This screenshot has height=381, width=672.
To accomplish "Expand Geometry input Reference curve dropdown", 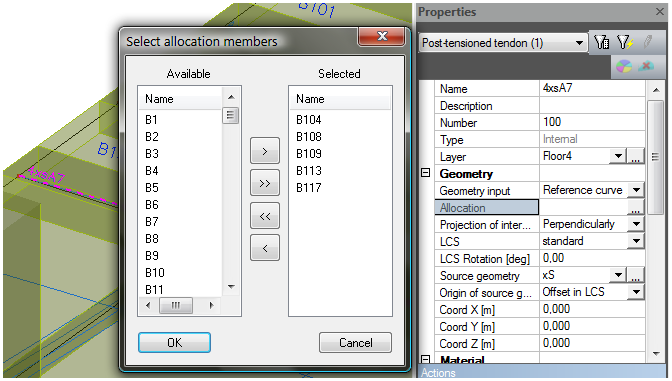I will (636, 190).
